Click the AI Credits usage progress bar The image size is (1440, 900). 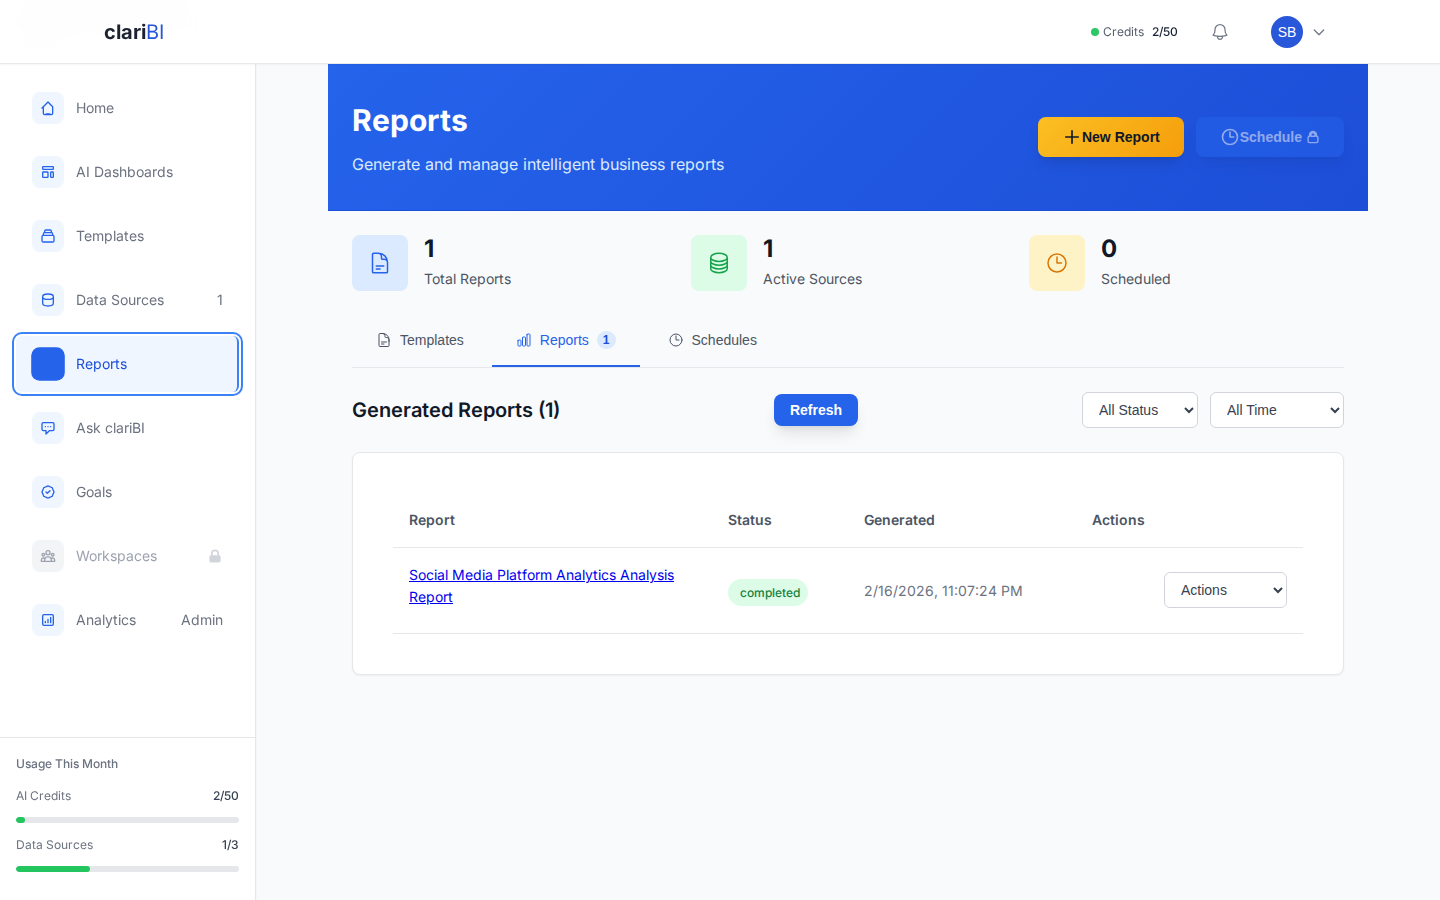pos(127,819)
